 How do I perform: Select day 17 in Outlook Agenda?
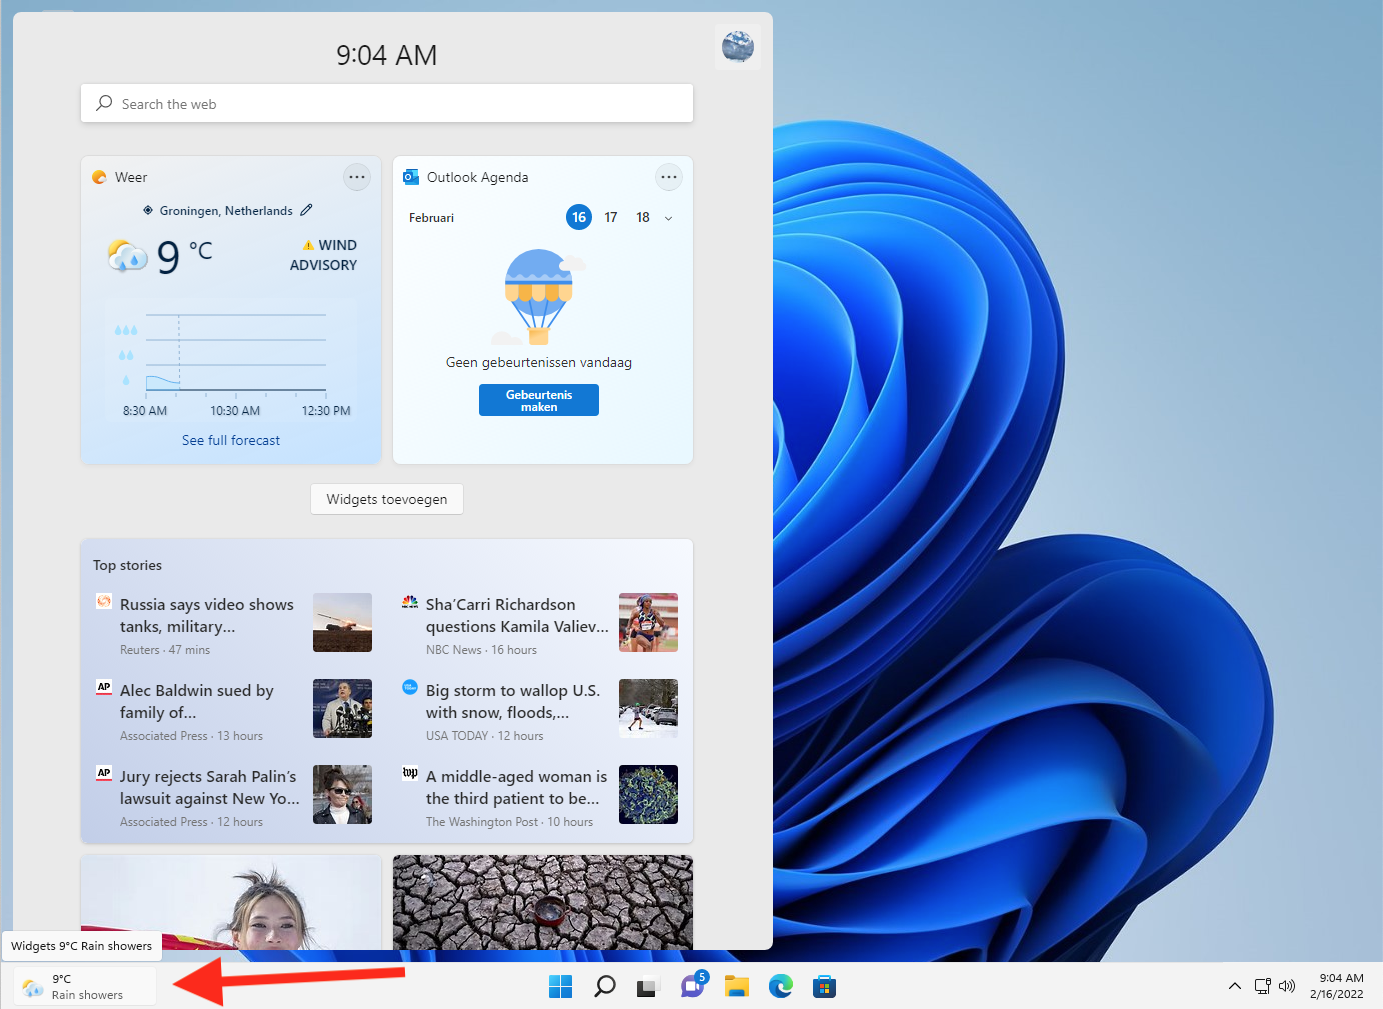(x=611, y=217)
